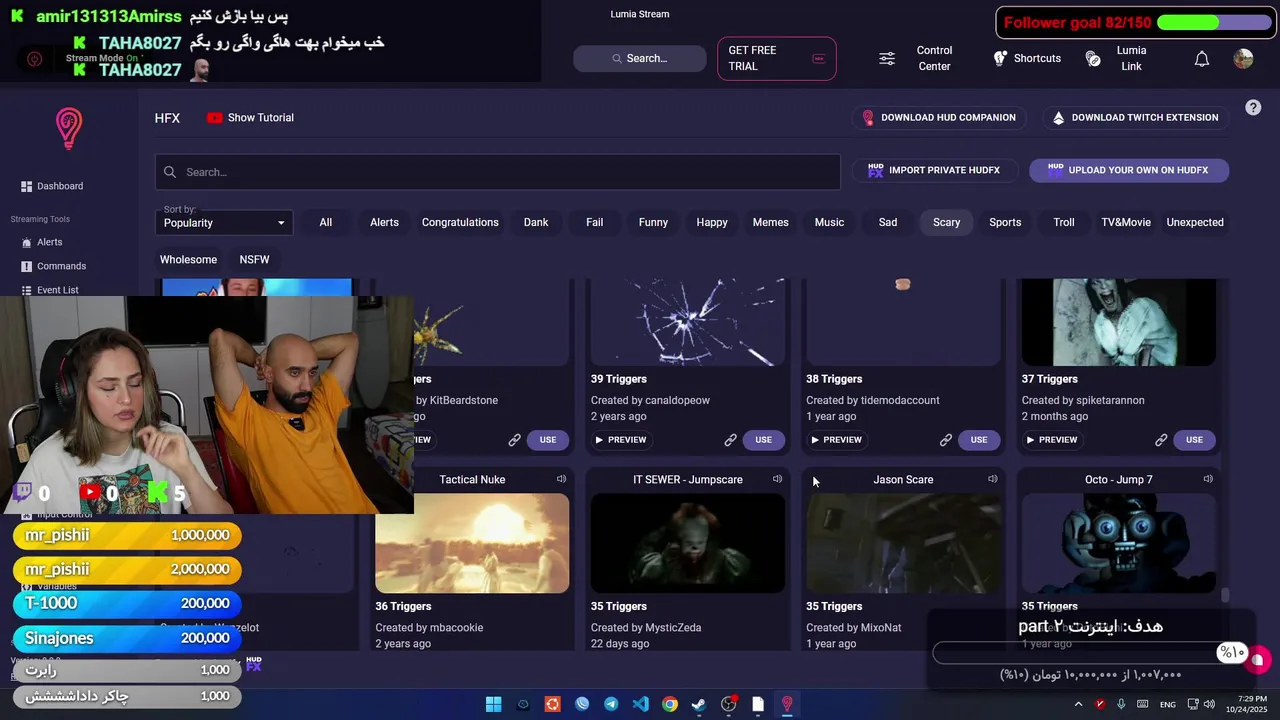
Task: Select the Alerts category tab
Action: [384, 222]
